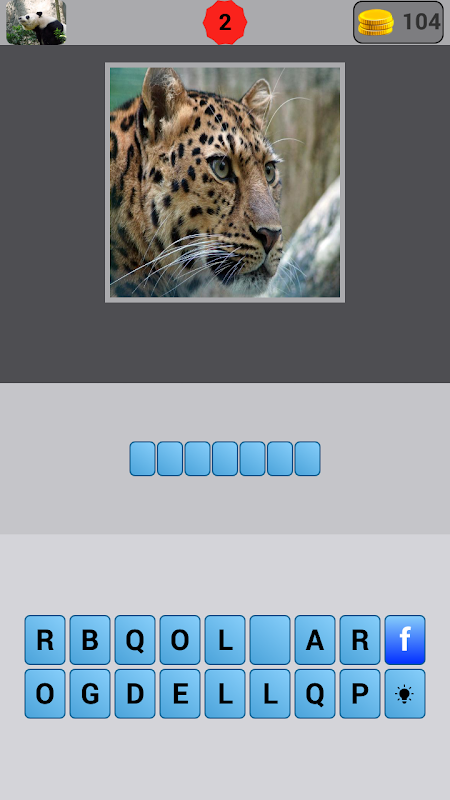Select the Q tile in bottom row
Screen dimensions: 450x800
(315, 694)
